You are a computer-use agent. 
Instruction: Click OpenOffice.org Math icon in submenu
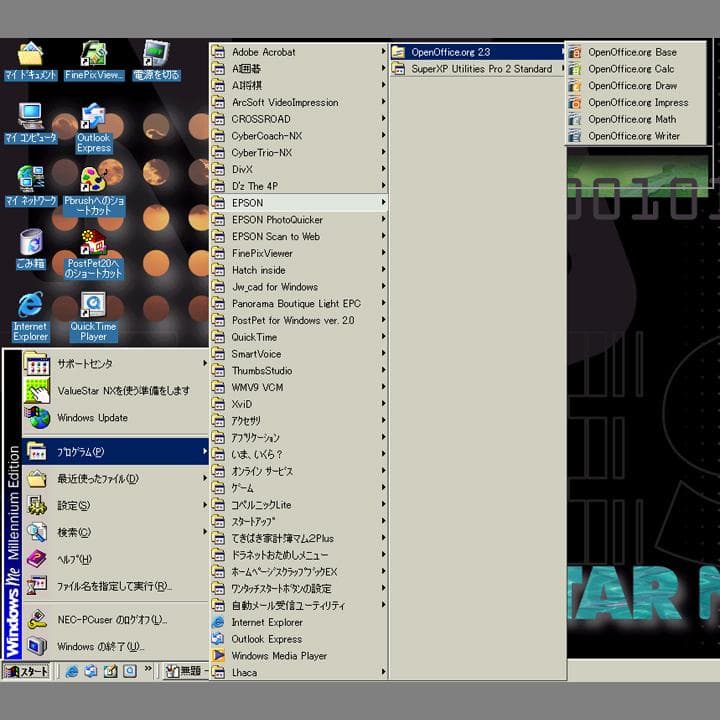pos(574,119)
